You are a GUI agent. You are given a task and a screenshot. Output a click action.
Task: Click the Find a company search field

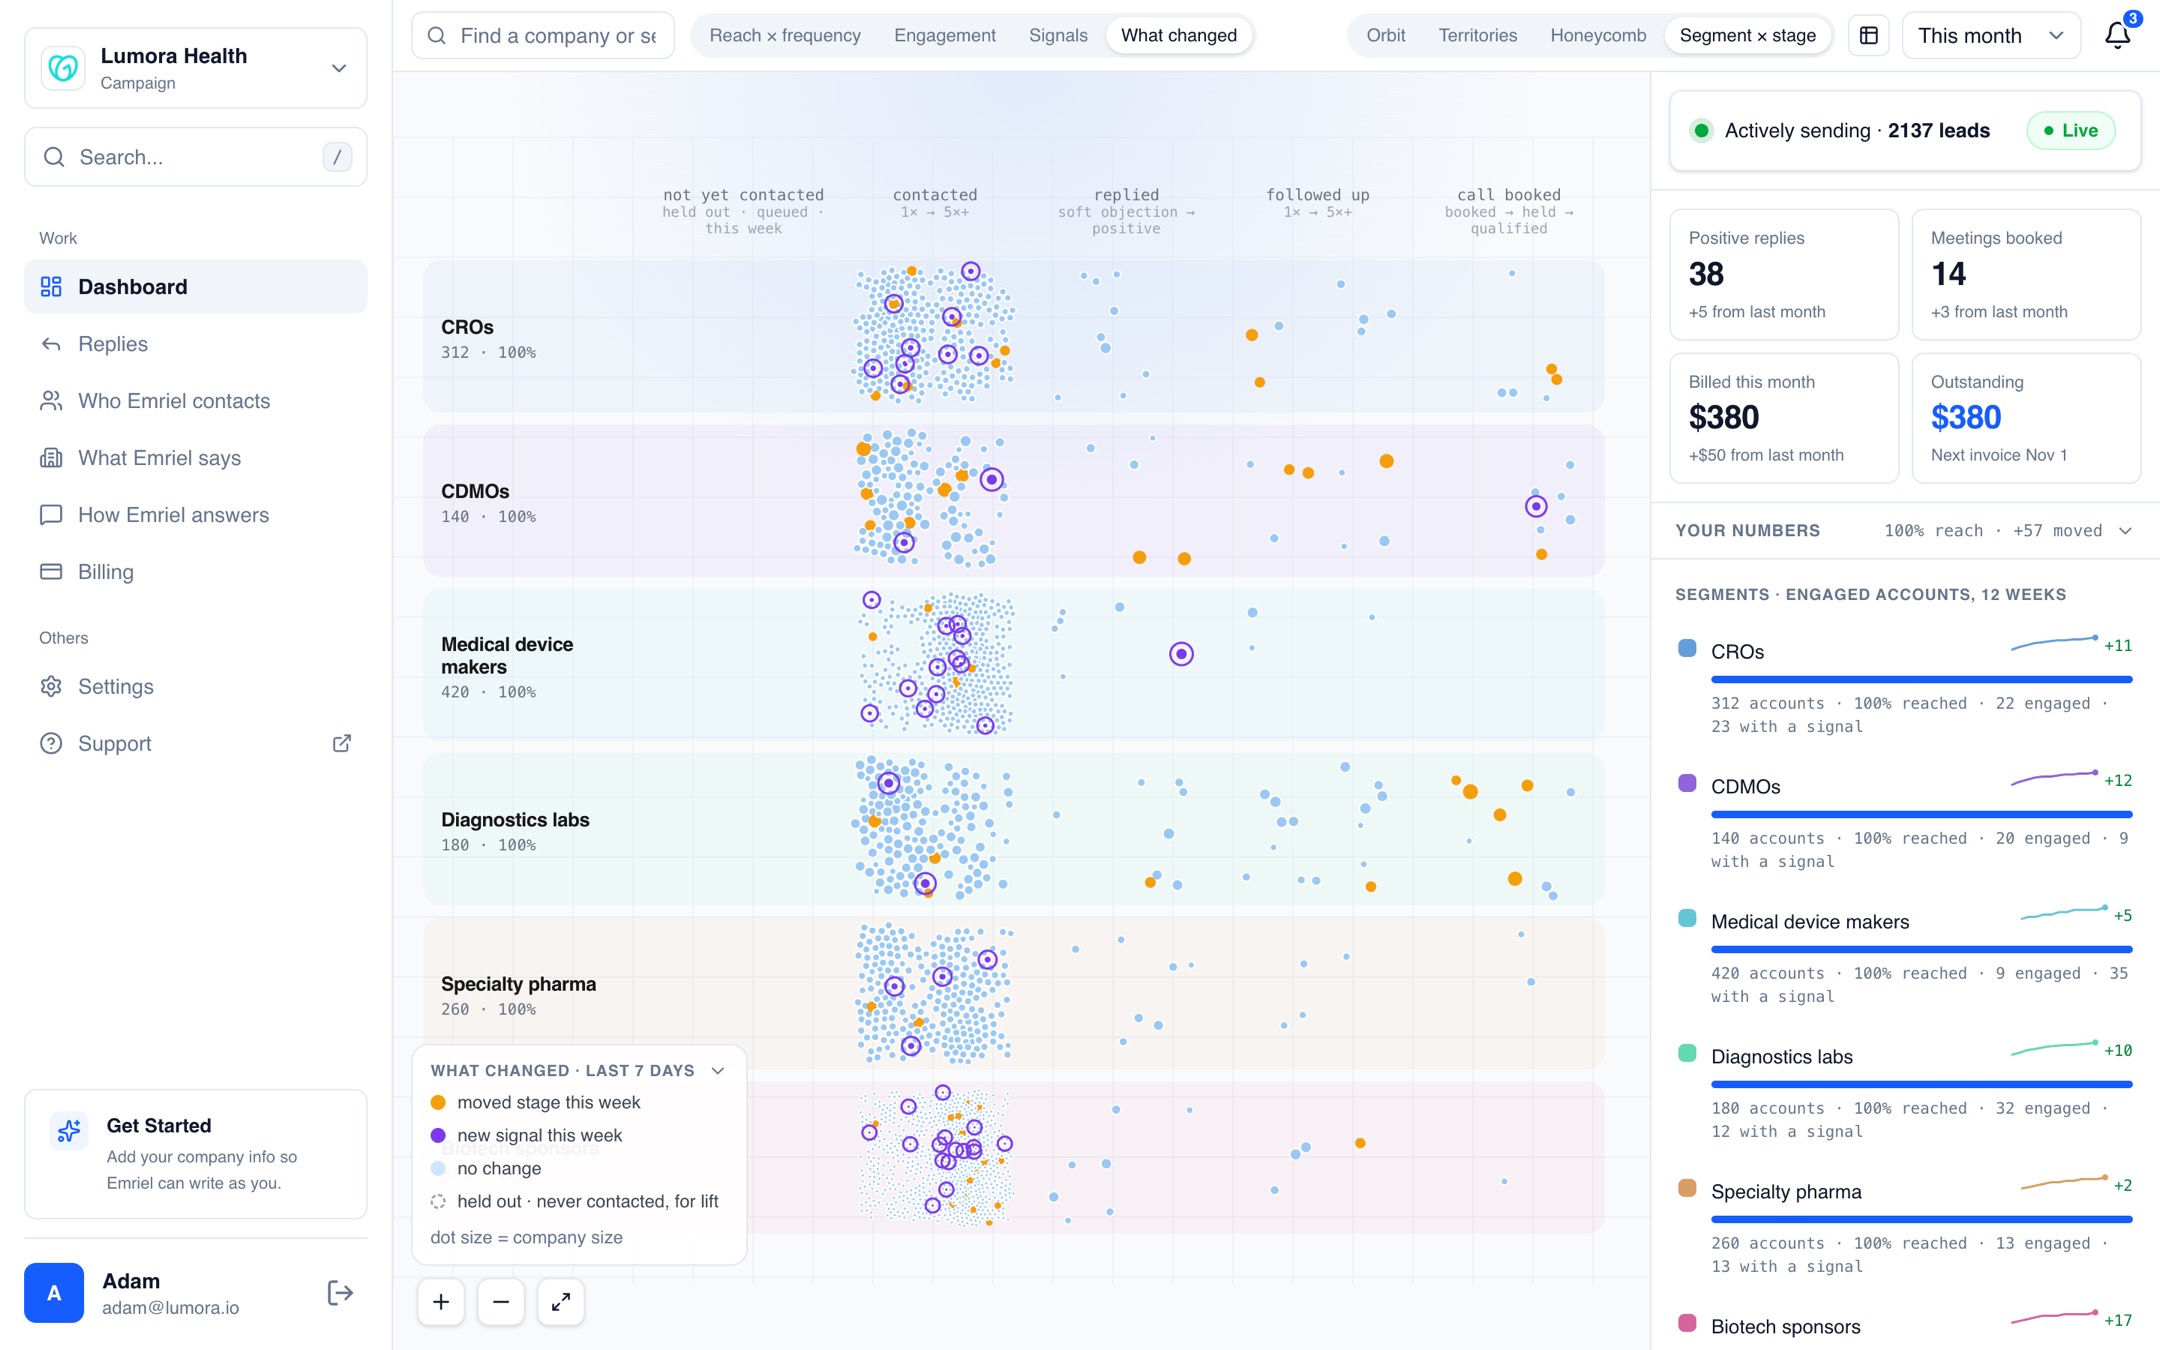[x=543, y=35]
